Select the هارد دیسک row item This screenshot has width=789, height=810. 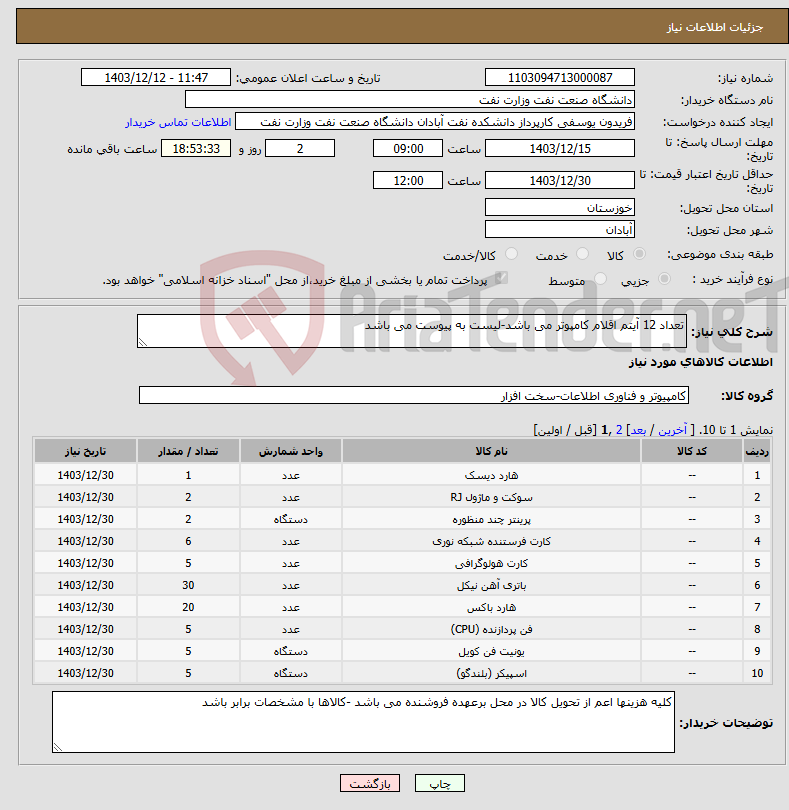click(491, 475)
